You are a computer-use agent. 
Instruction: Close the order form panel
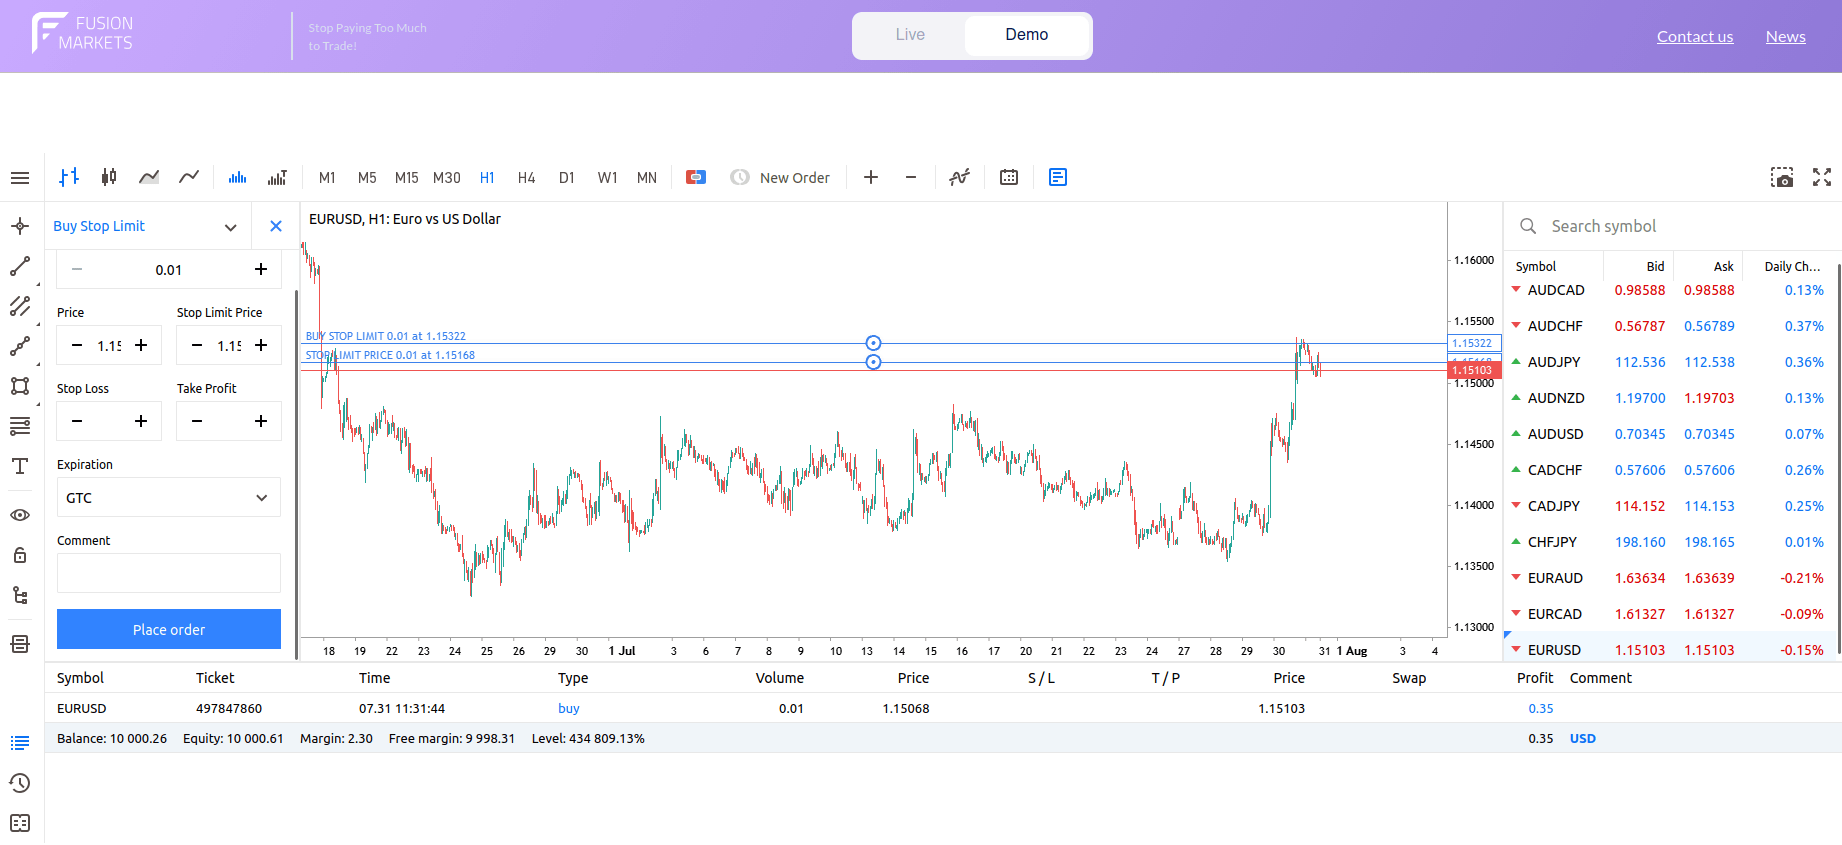click(x=276, y=226)
